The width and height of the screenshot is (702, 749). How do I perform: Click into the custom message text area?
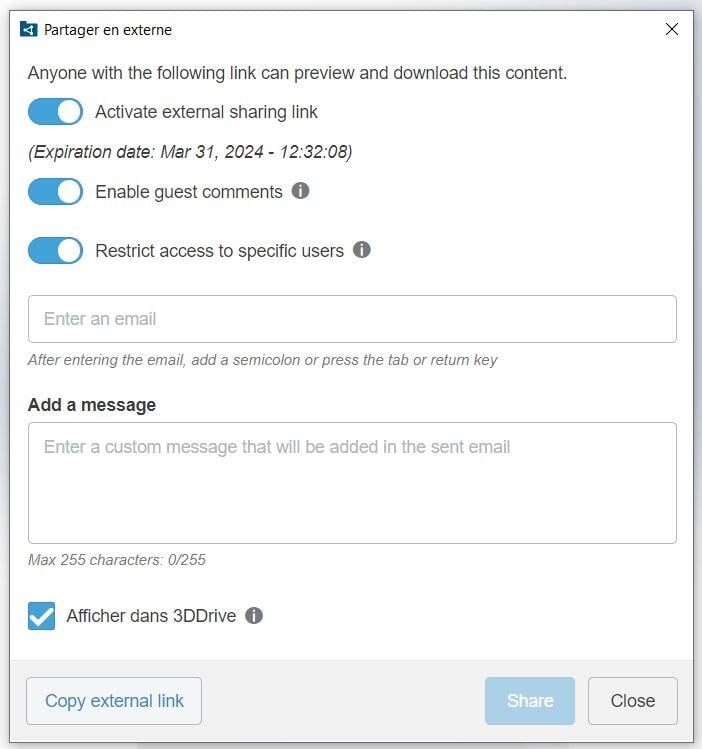[352, 483]
